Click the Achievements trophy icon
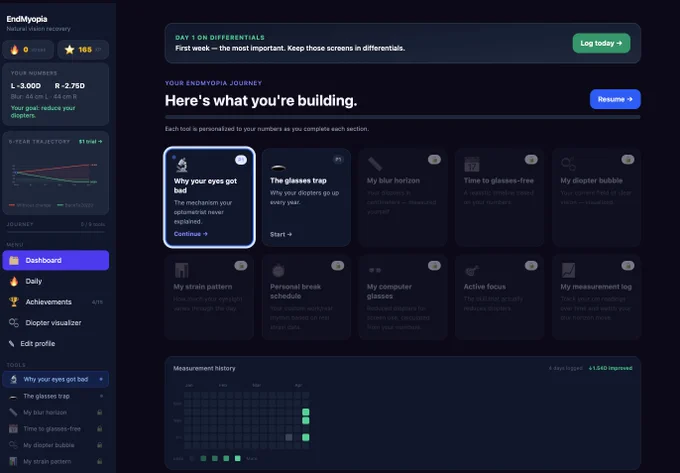The image size is (680, 473). (x=14, y=302)
